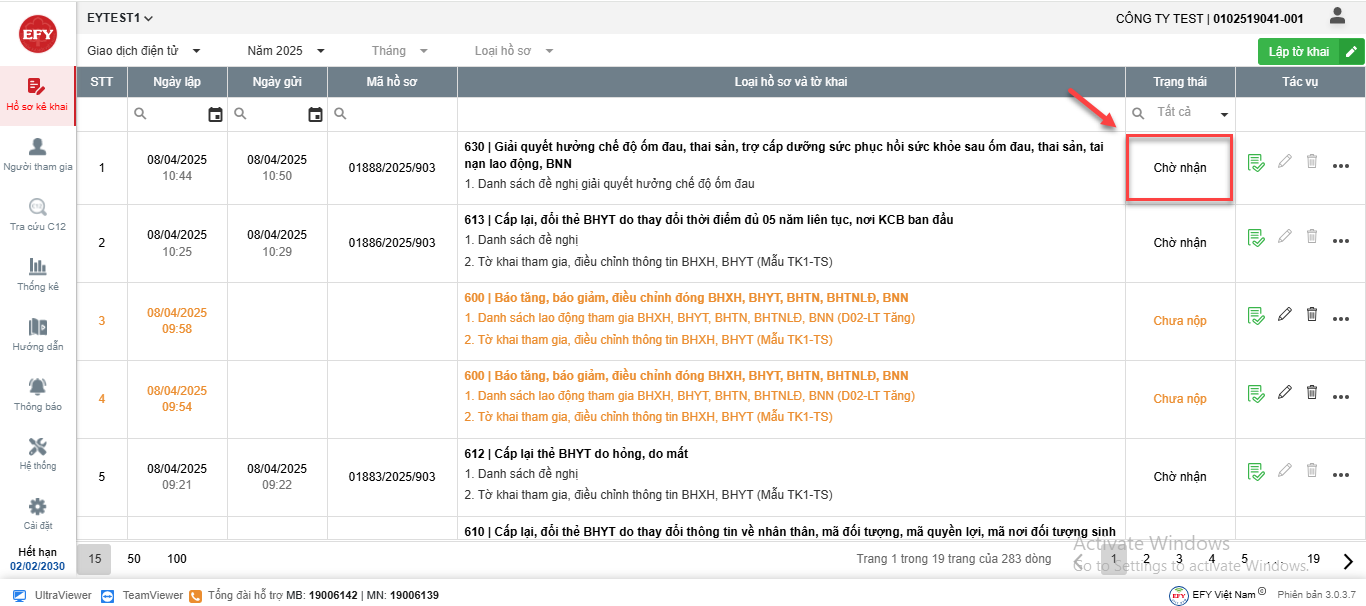
Task: Open Tra cứu C12 lookup icon
Action: 38,207
